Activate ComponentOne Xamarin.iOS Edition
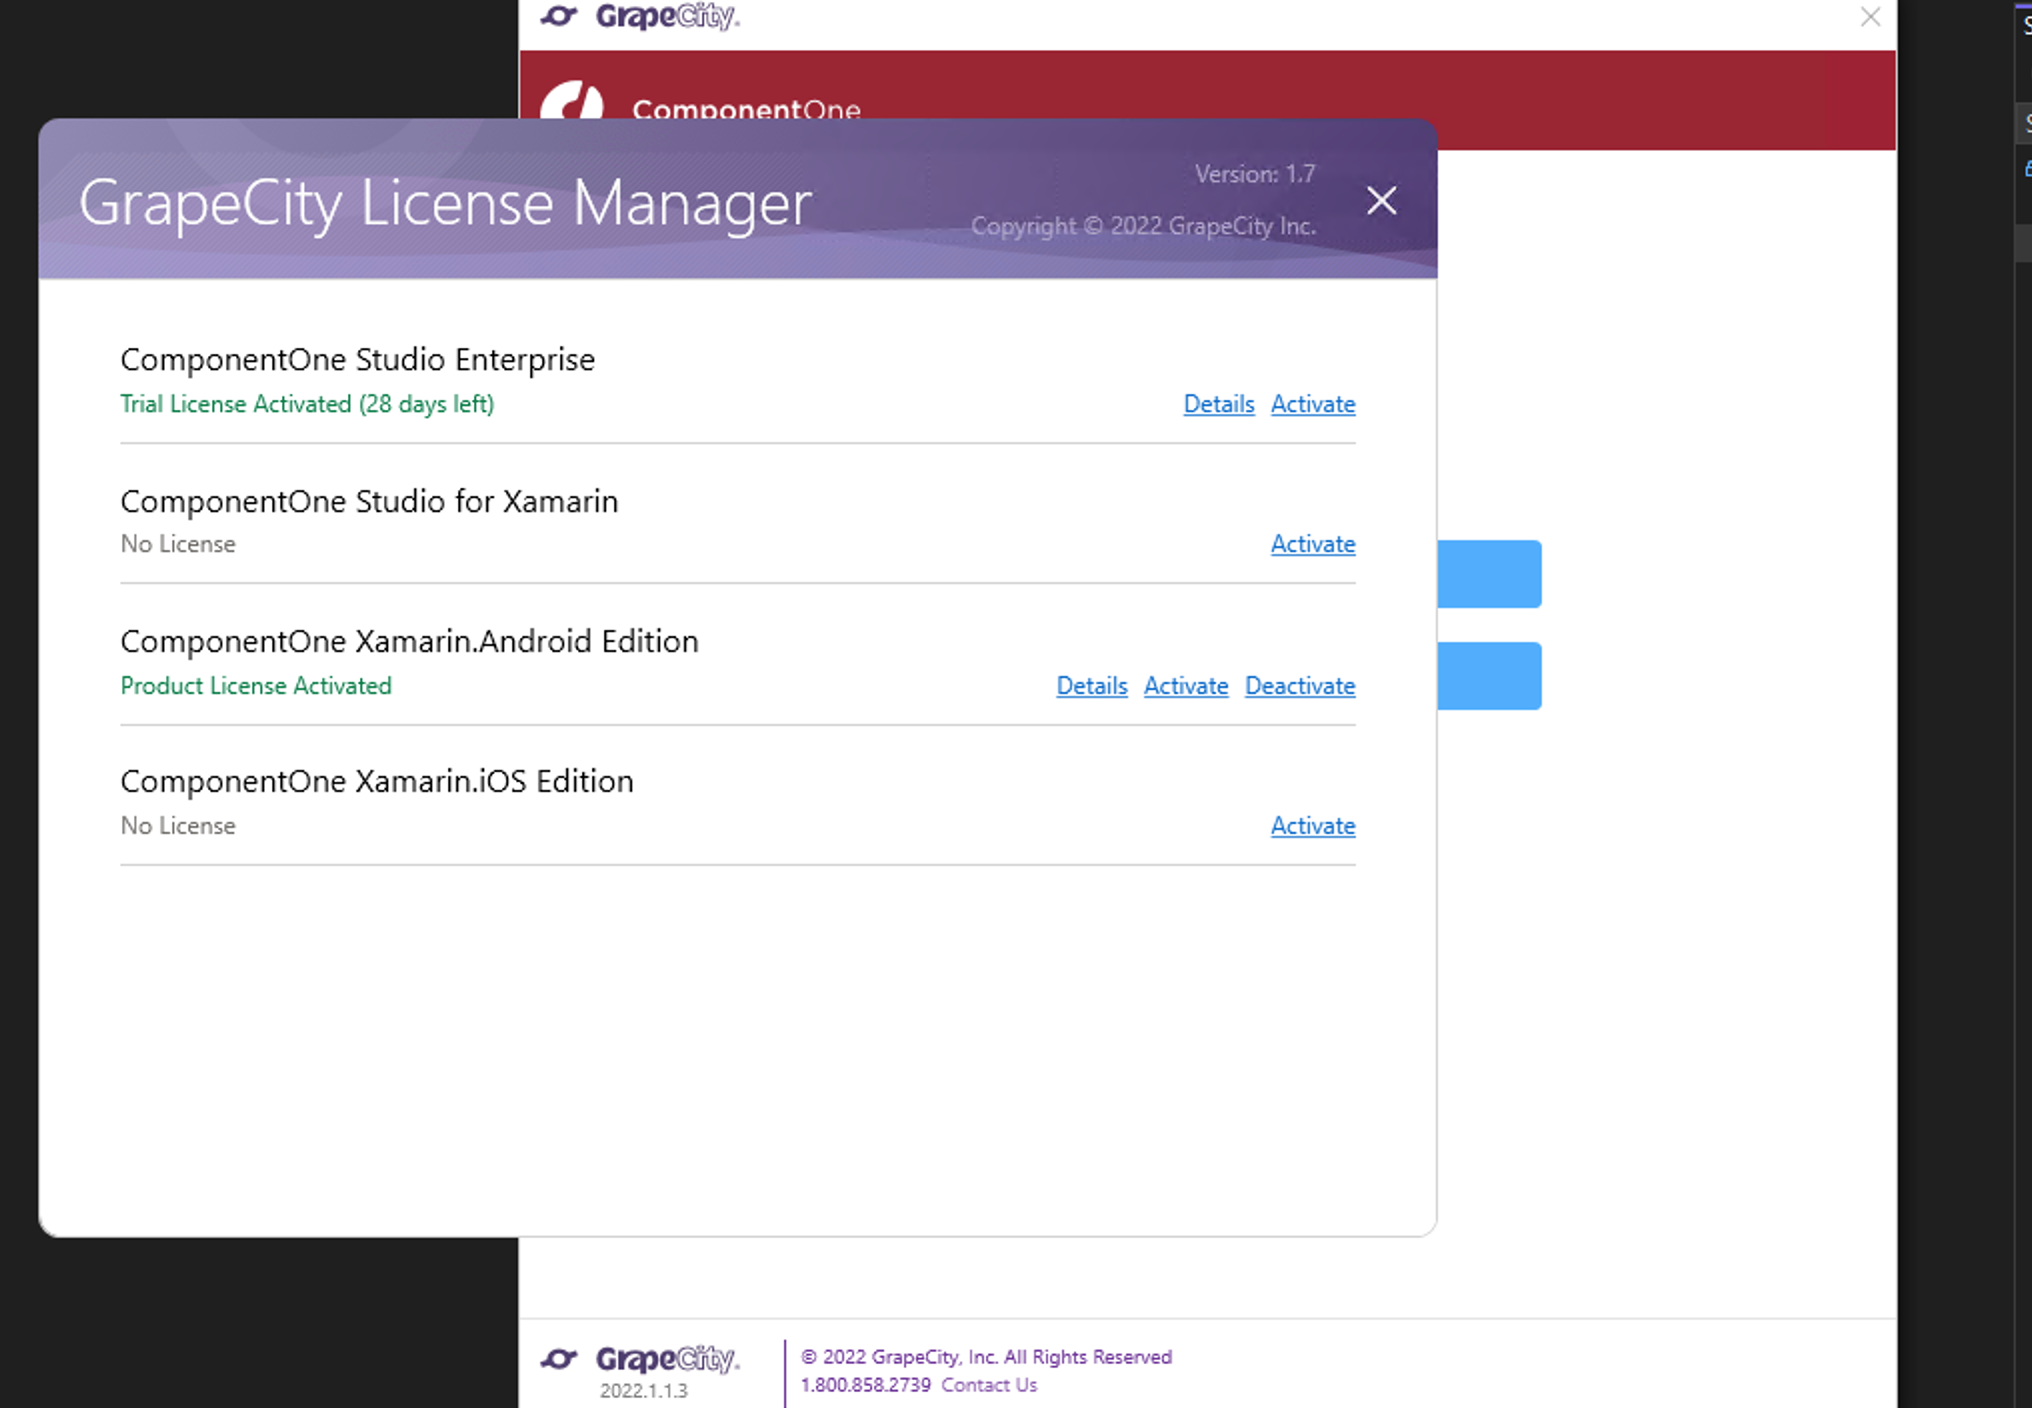Screen dimensions: 2032x1408 1313,826
